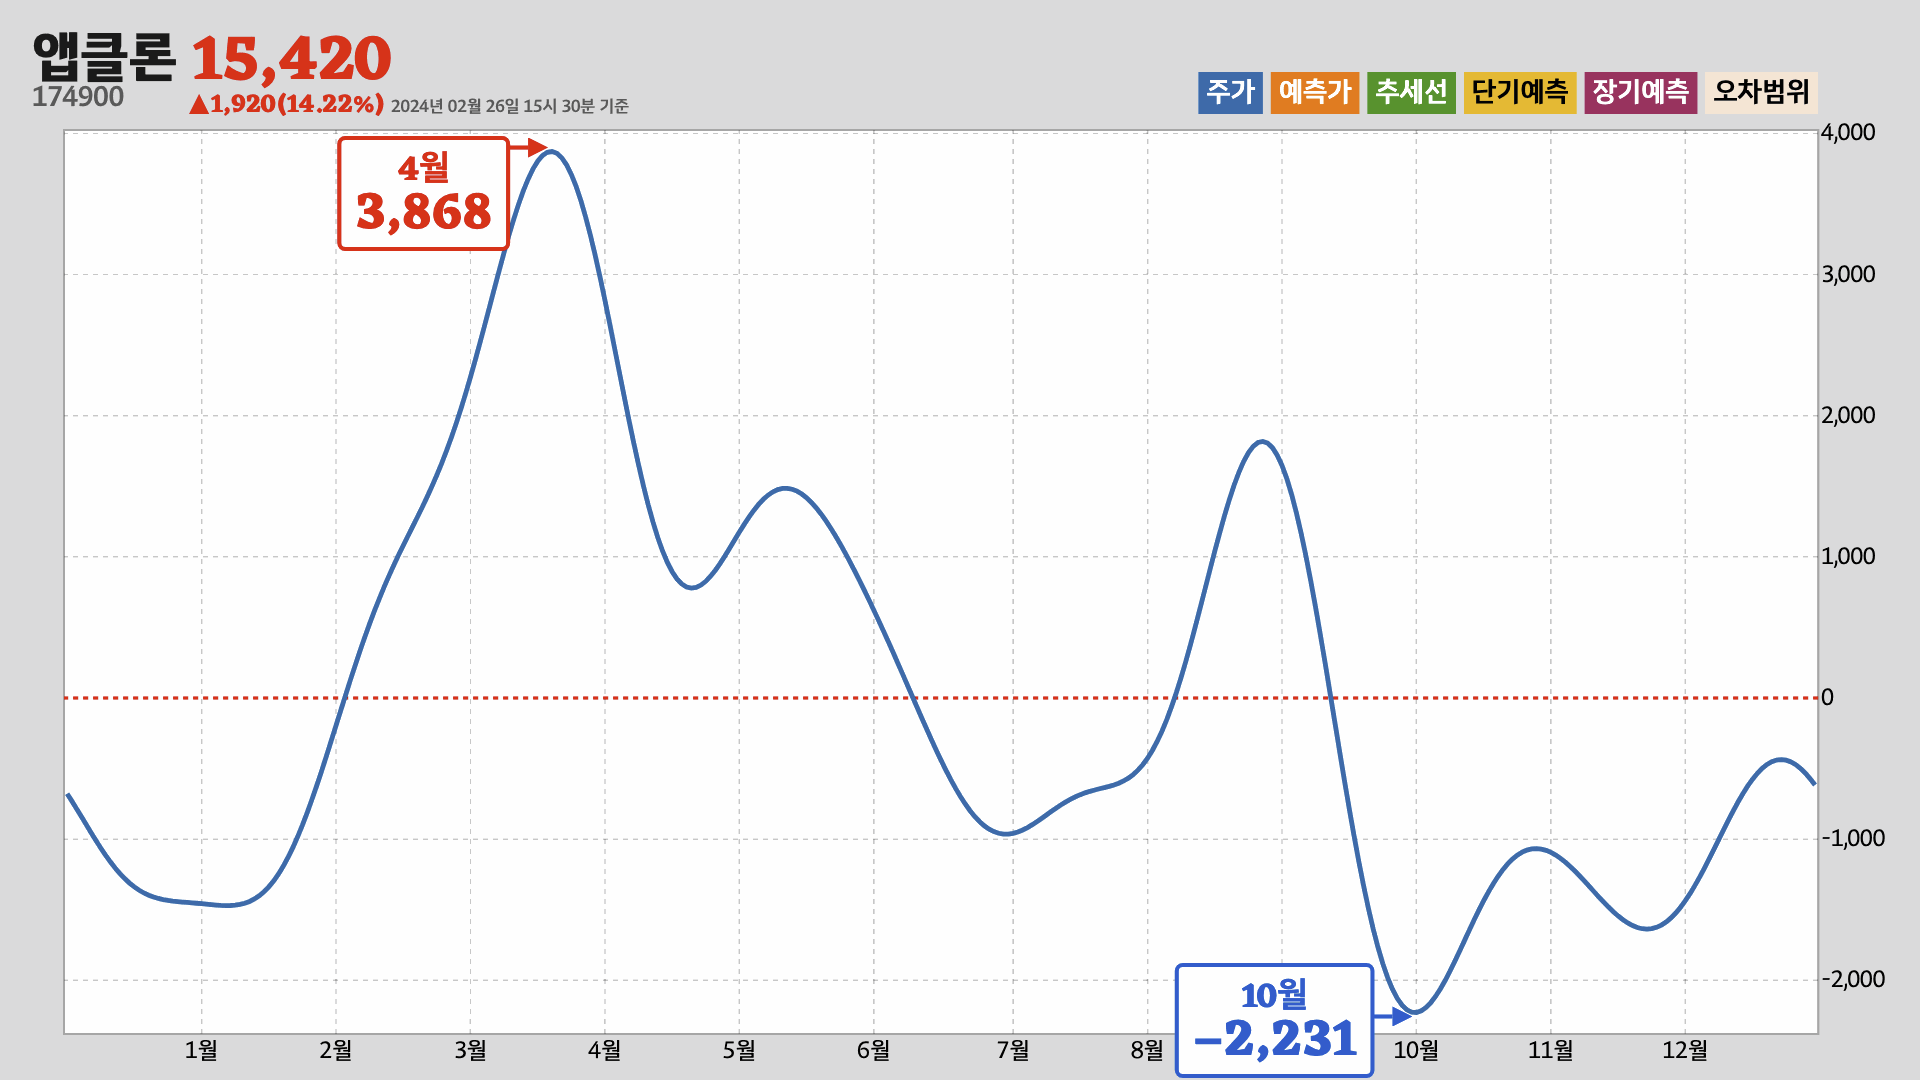
Task: Click the blue 주가 legend label
Action: [x=1230, y=93]
